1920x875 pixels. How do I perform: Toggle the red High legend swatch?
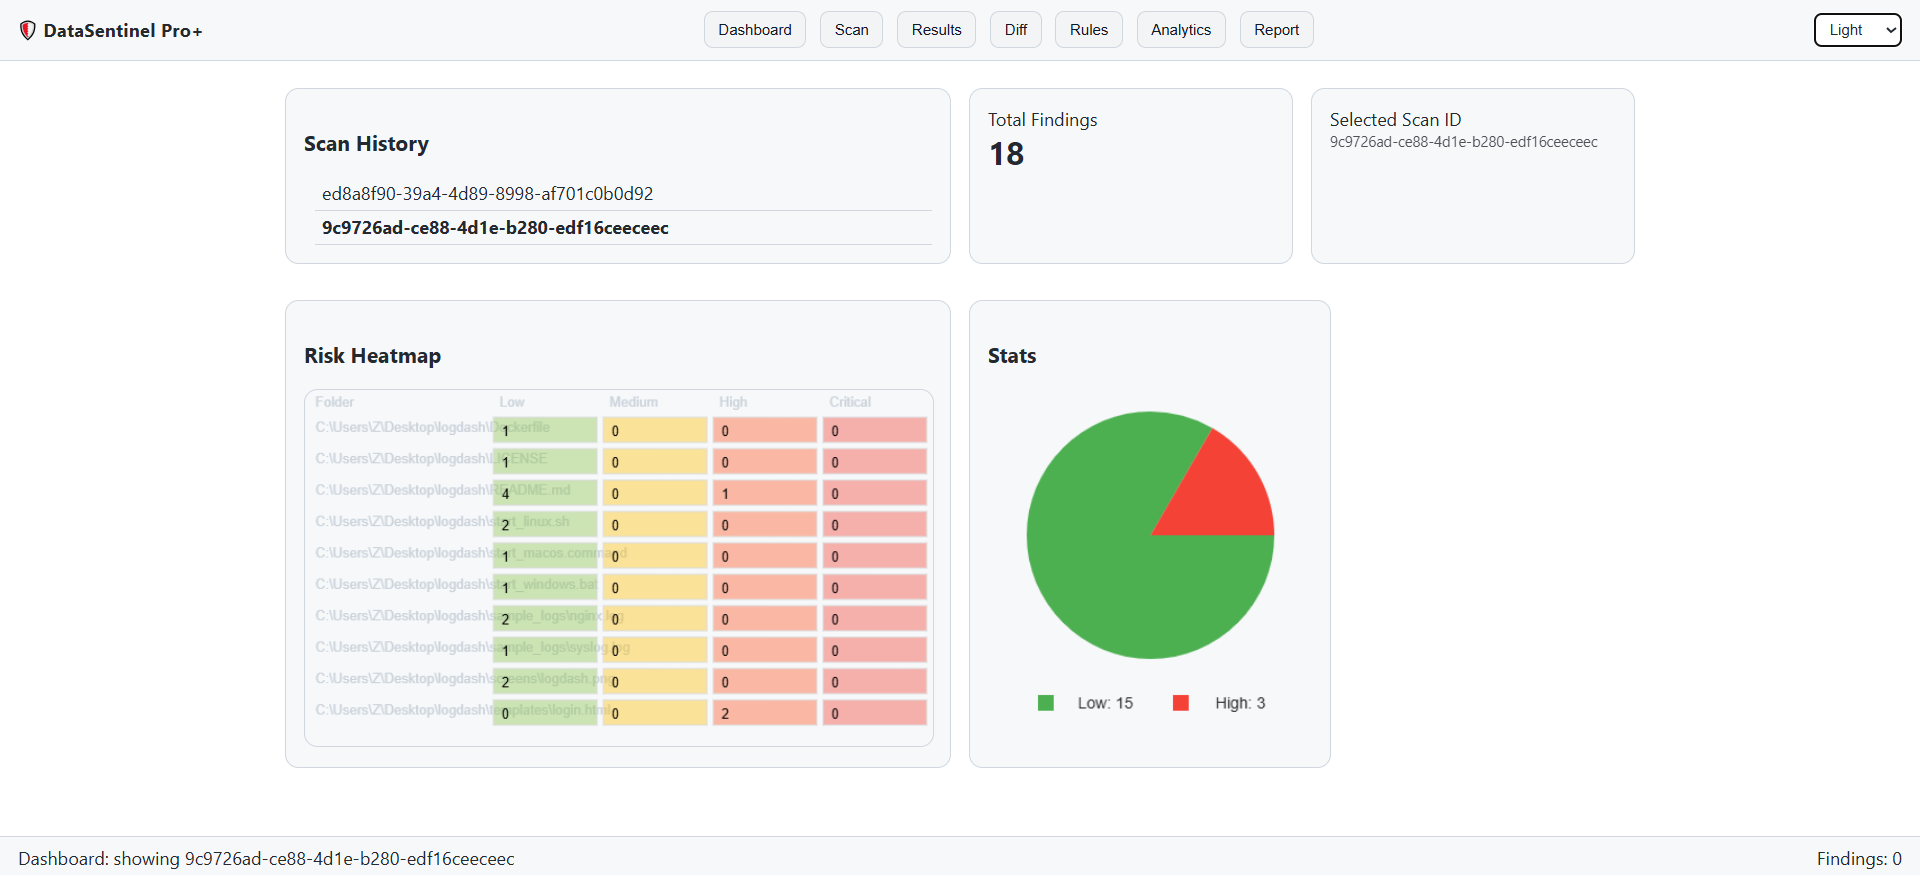1181,703
